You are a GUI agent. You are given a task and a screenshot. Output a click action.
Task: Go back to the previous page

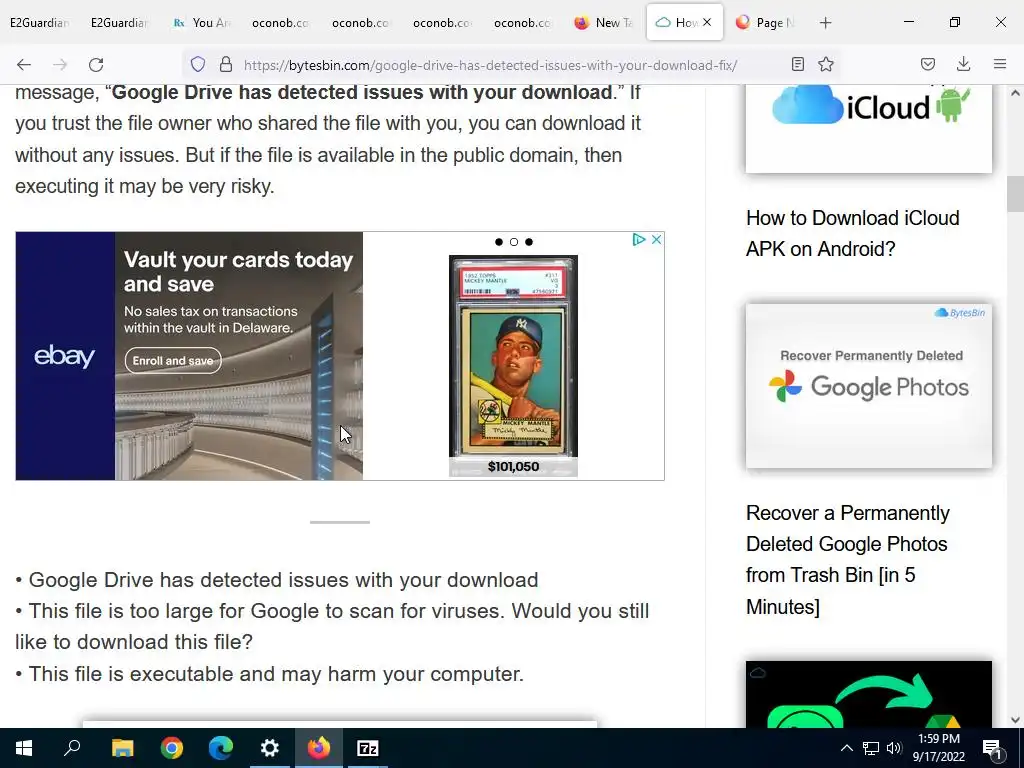point(24,64)
